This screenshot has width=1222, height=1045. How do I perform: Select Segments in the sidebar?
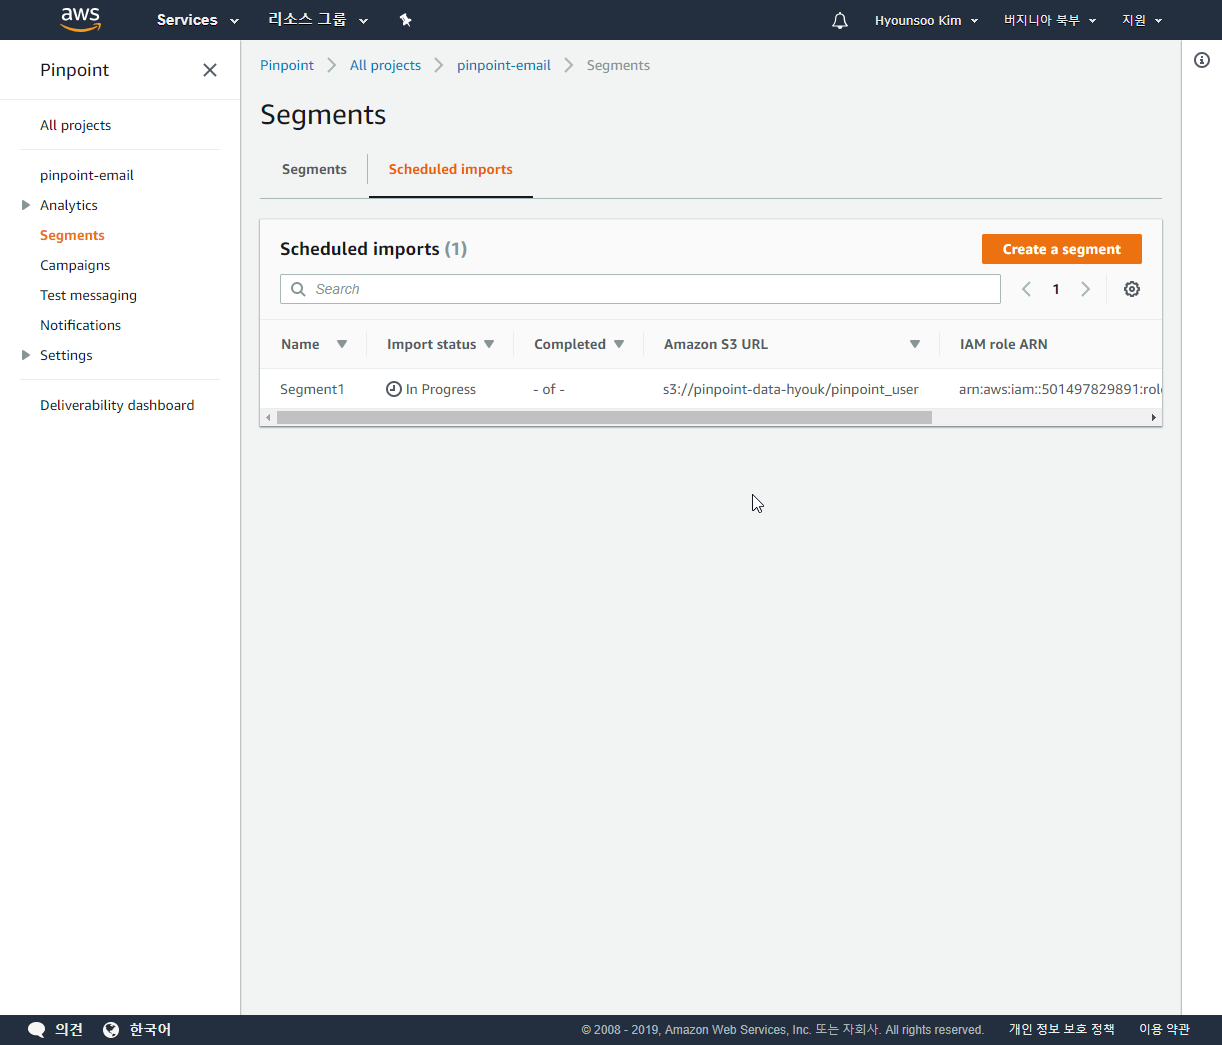click(x=72, y=235)
